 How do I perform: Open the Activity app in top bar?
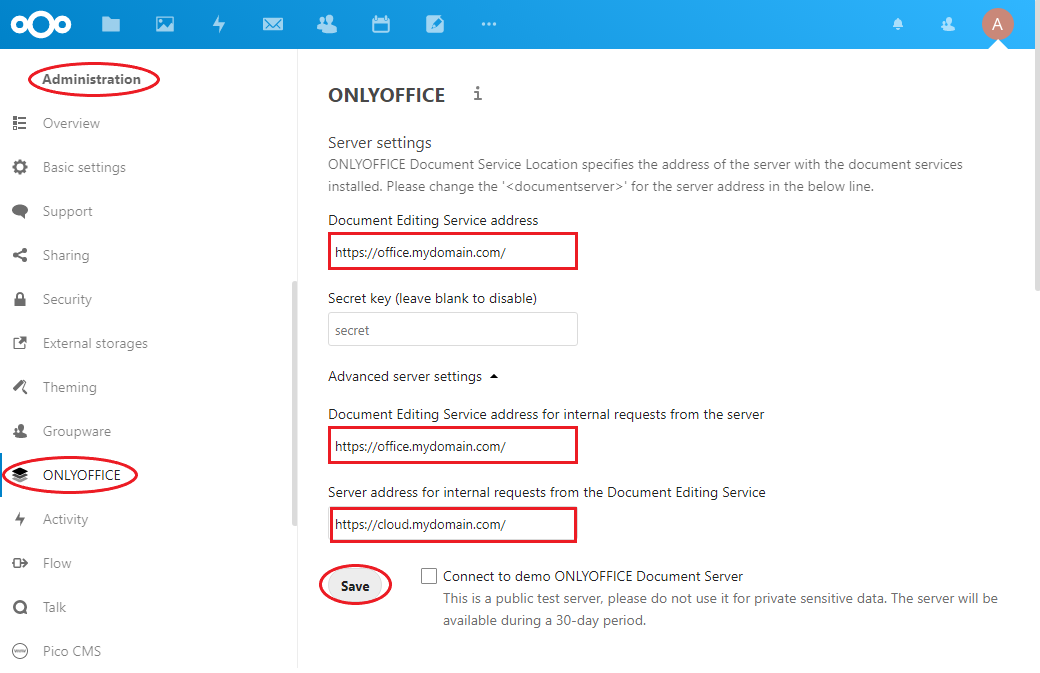tap(219, 25)
